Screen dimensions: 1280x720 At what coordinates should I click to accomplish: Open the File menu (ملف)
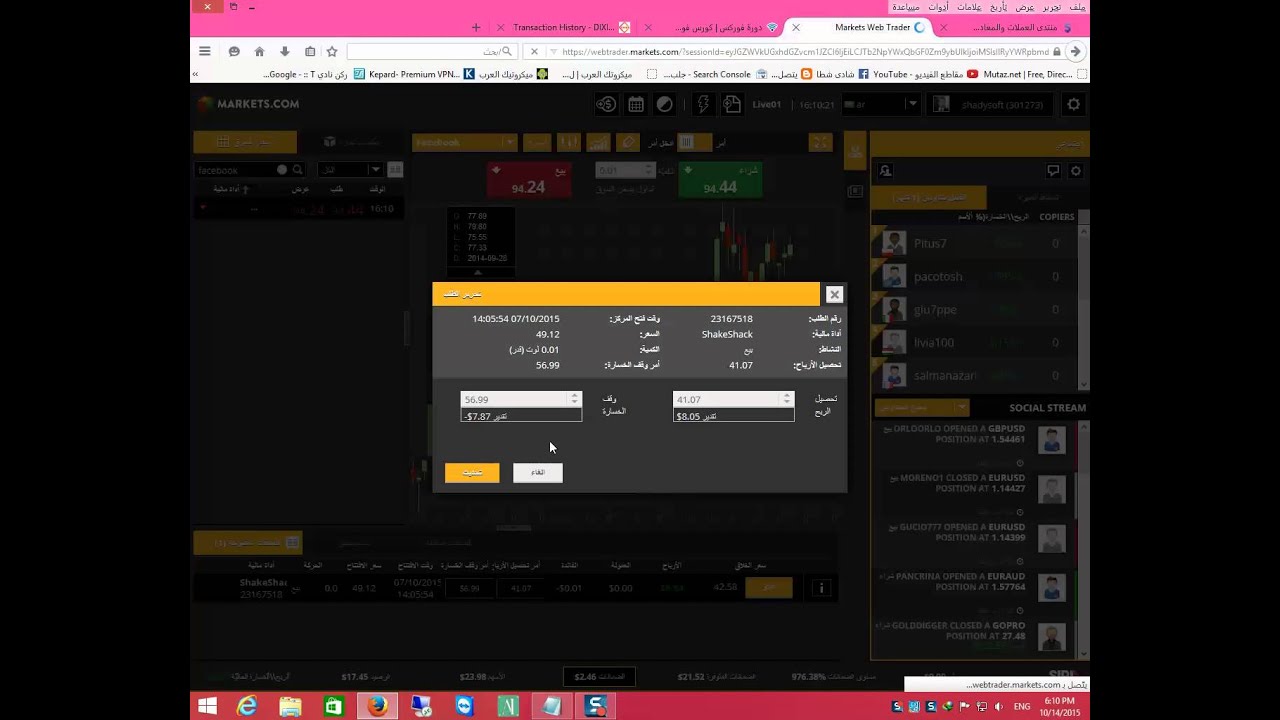(x=1076, y=7)
